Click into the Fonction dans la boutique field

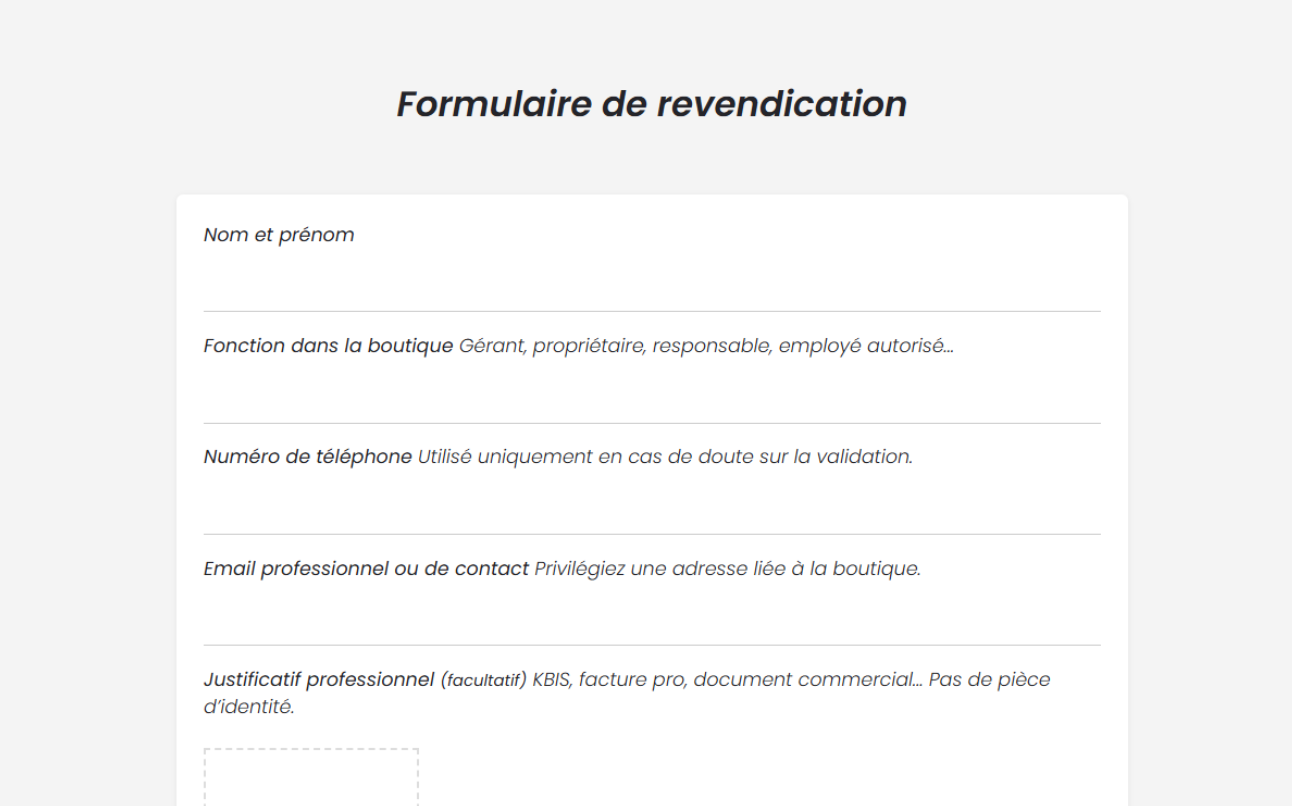click(652, 396)
